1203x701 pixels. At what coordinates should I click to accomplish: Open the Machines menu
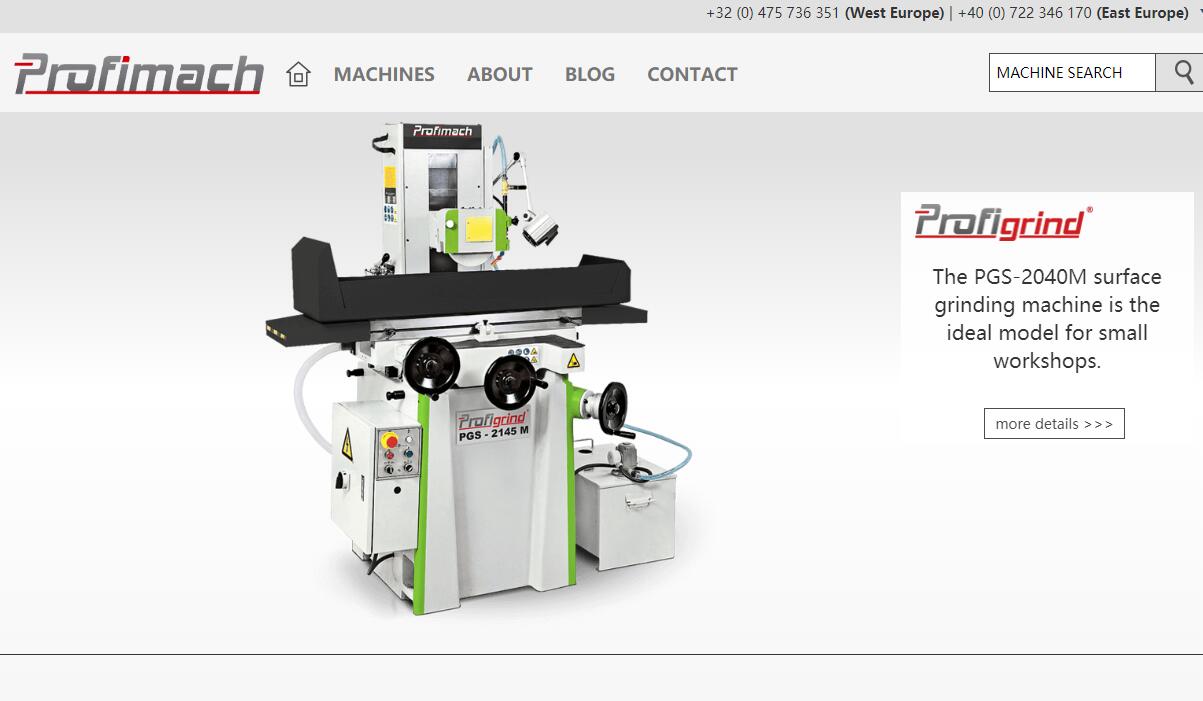384,74
